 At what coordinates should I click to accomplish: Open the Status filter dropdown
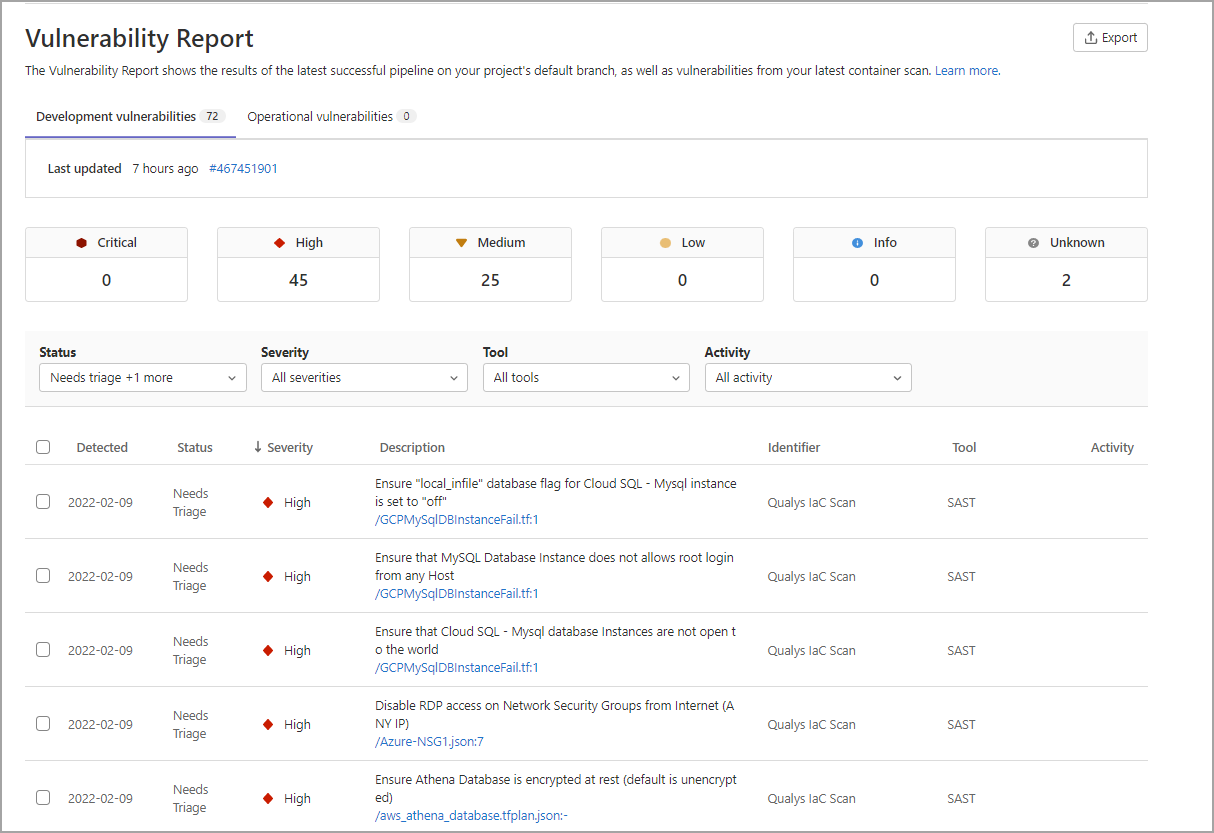click(142, 377)
